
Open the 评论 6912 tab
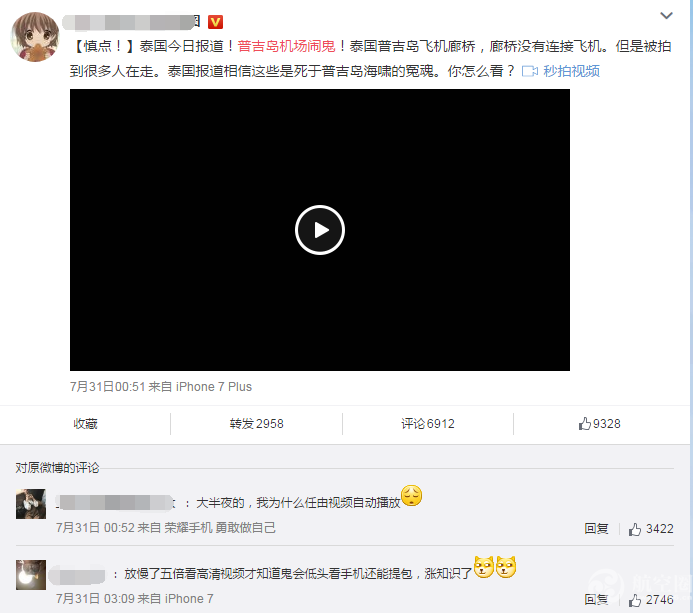point(427,423)
